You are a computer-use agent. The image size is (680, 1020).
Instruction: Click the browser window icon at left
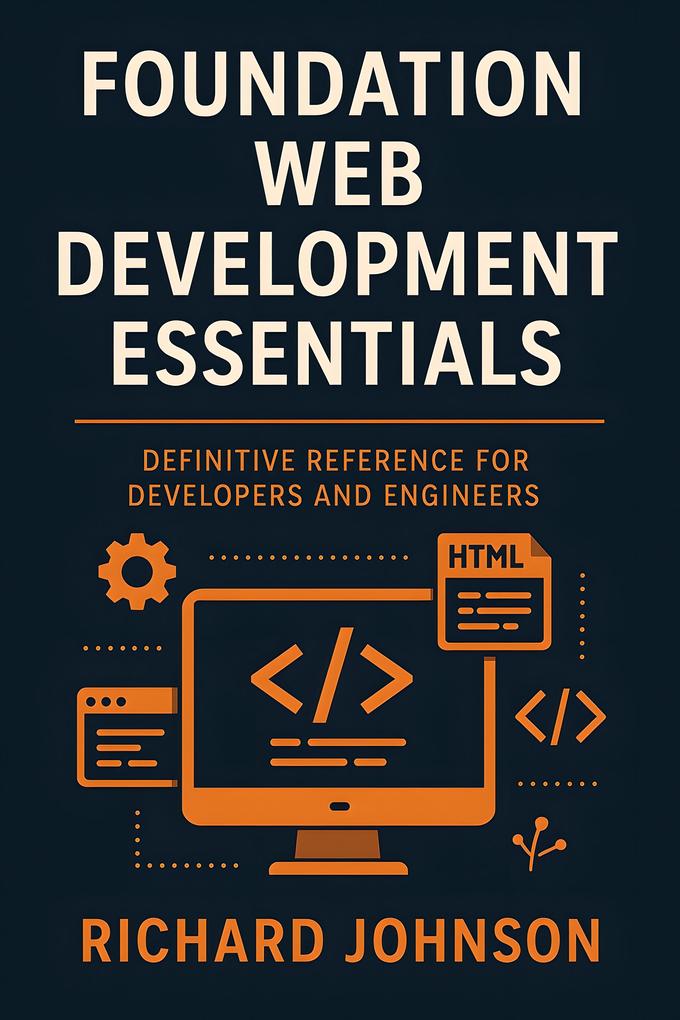click(x=128, y=736)
